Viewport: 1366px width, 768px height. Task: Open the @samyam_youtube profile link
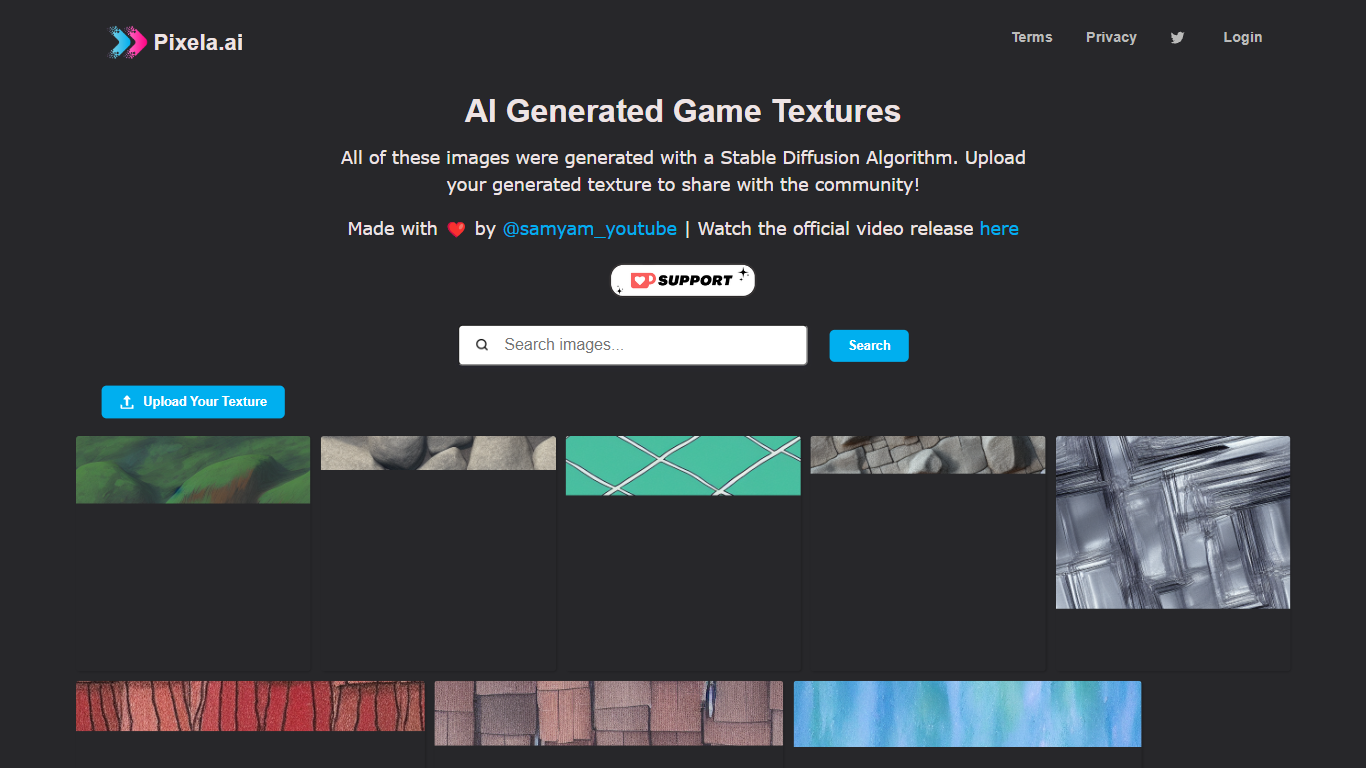[589, 229]
